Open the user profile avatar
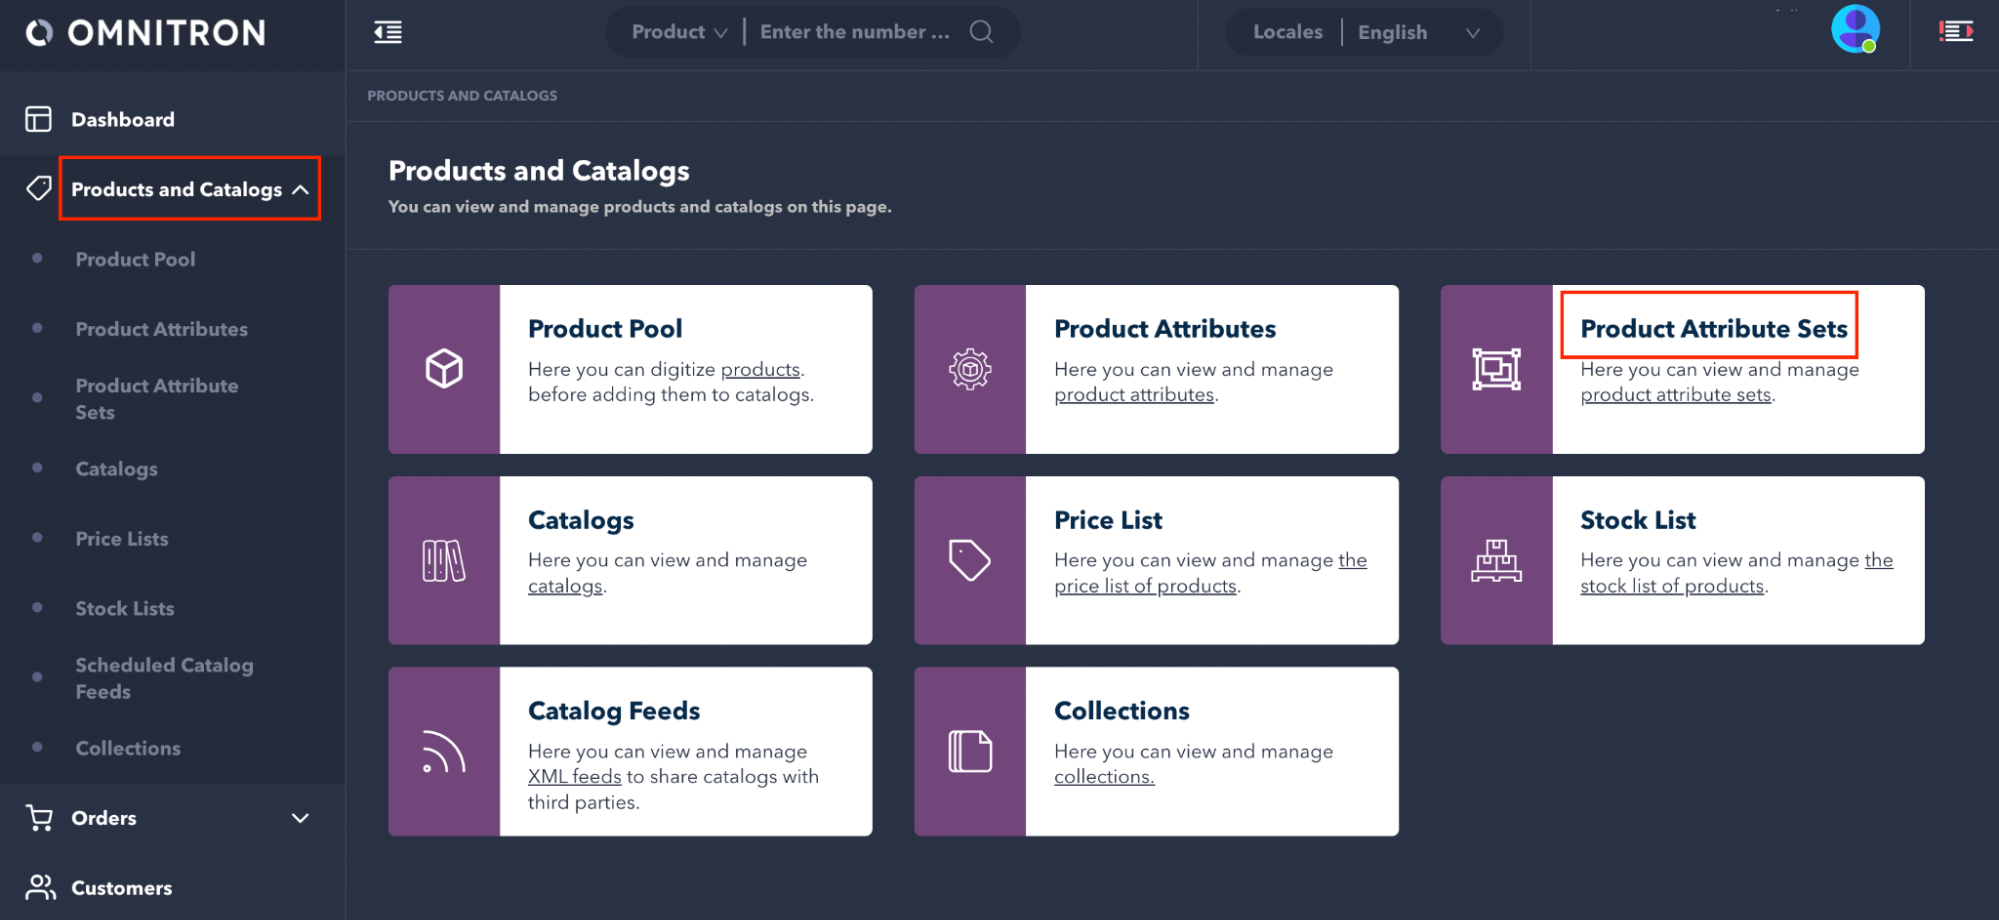The width and height of the screenshot is (1999, 921). (1854, 29)
